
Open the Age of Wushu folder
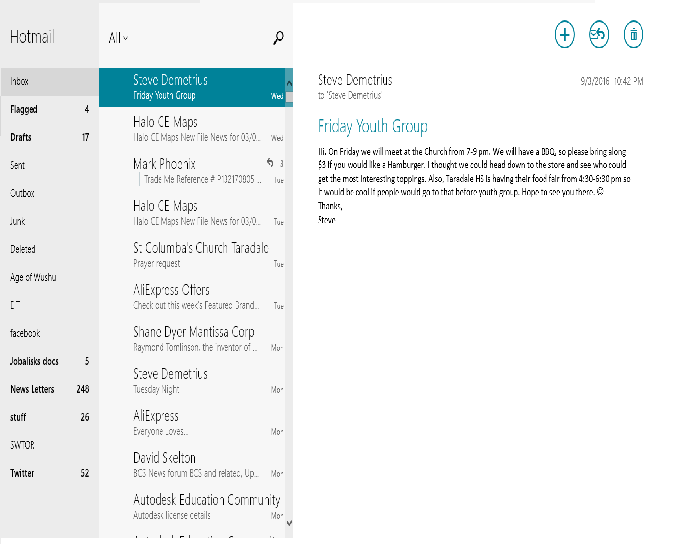pos(49,277)
